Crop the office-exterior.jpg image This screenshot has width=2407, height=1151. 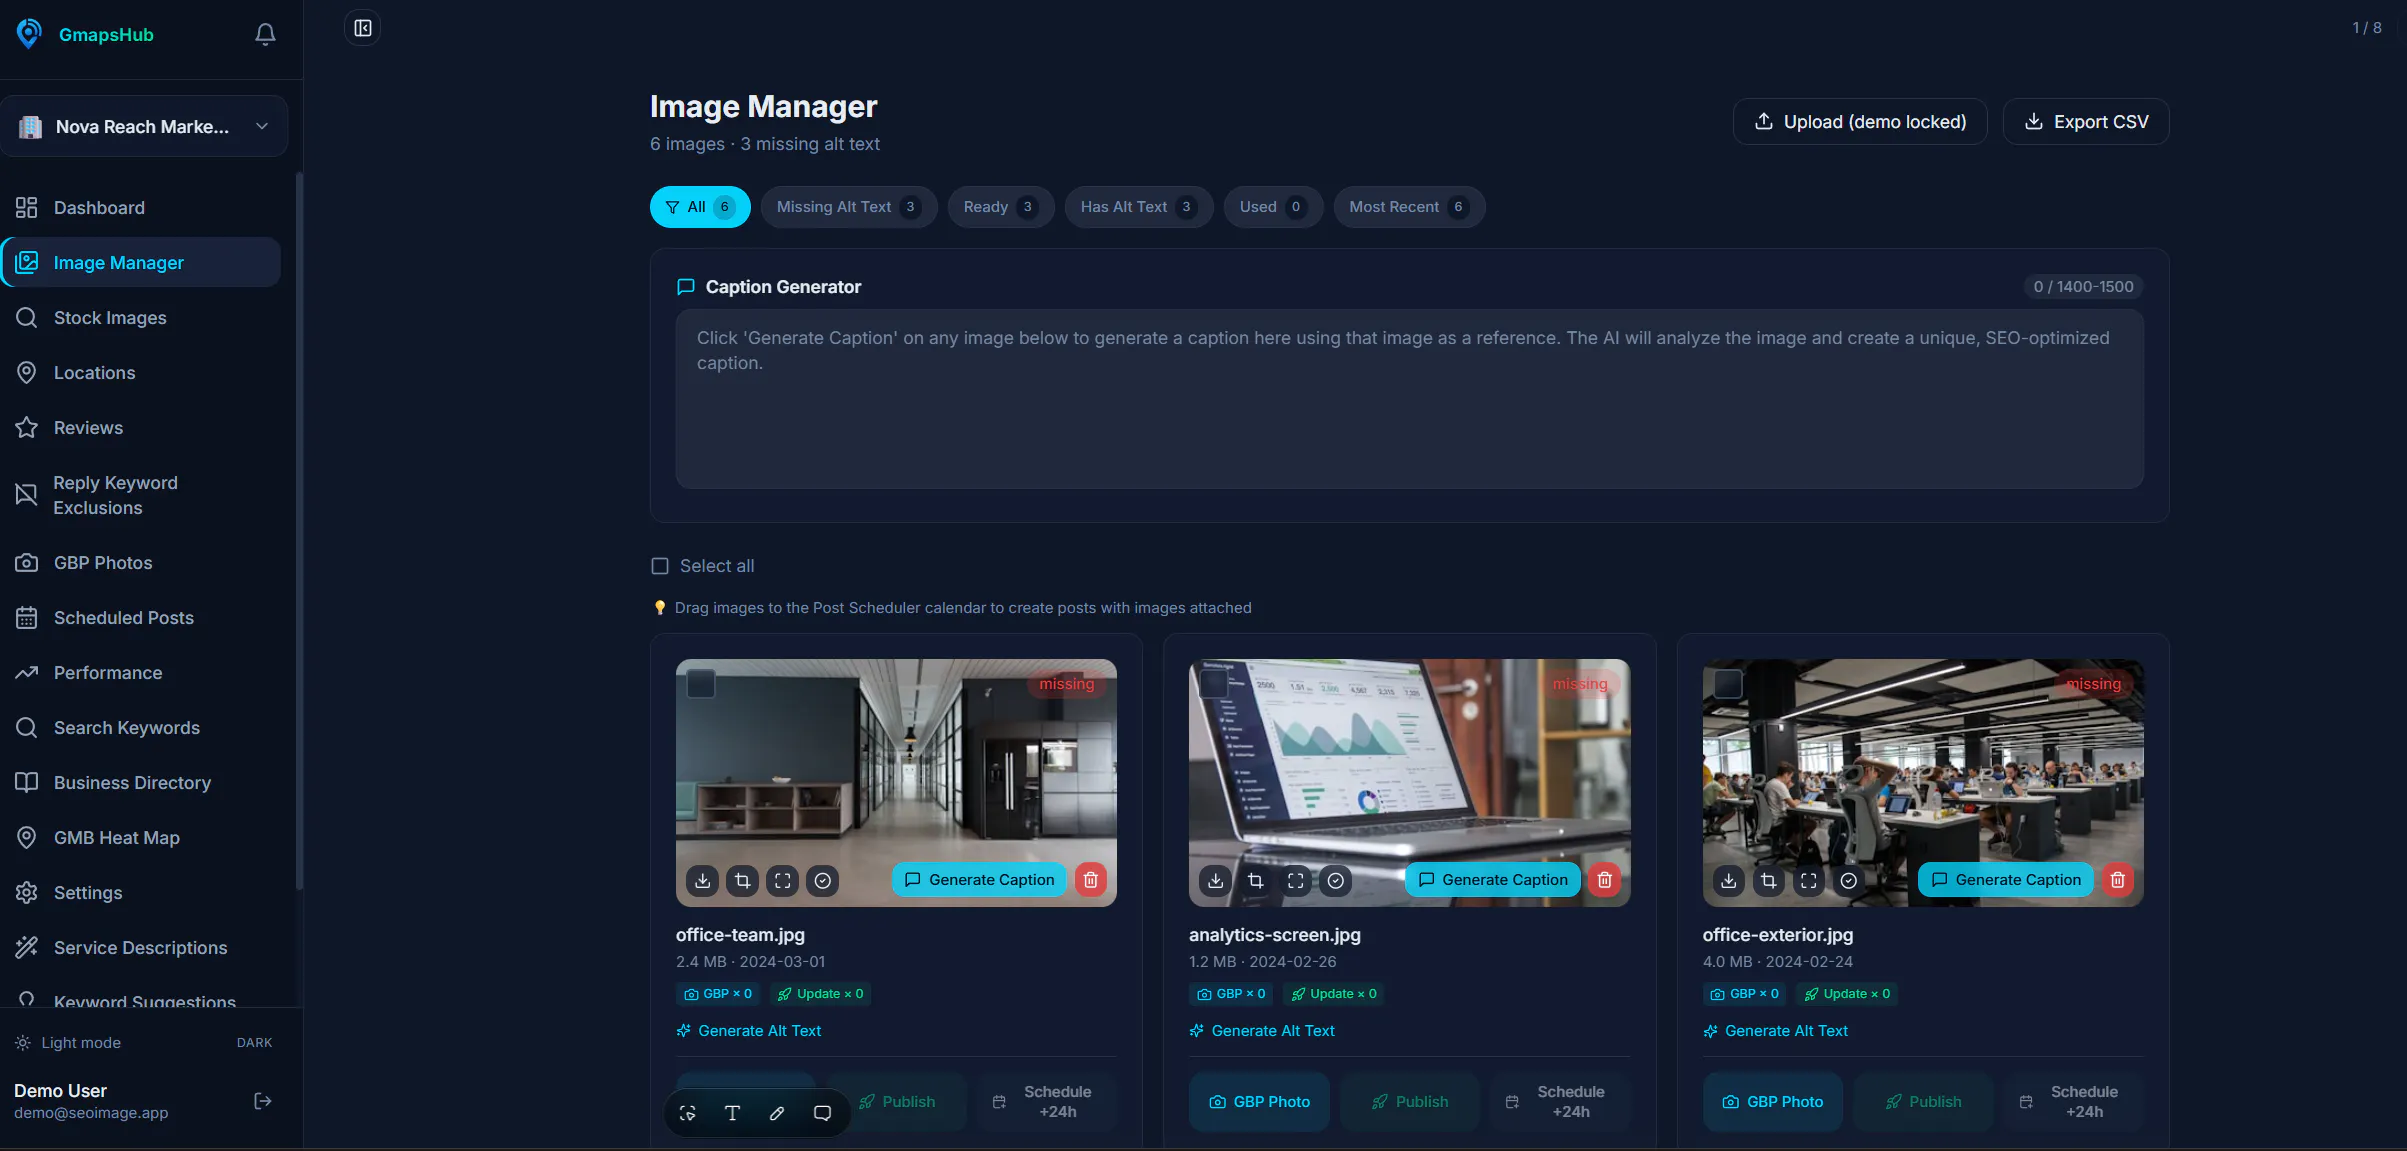point(1769,880)
